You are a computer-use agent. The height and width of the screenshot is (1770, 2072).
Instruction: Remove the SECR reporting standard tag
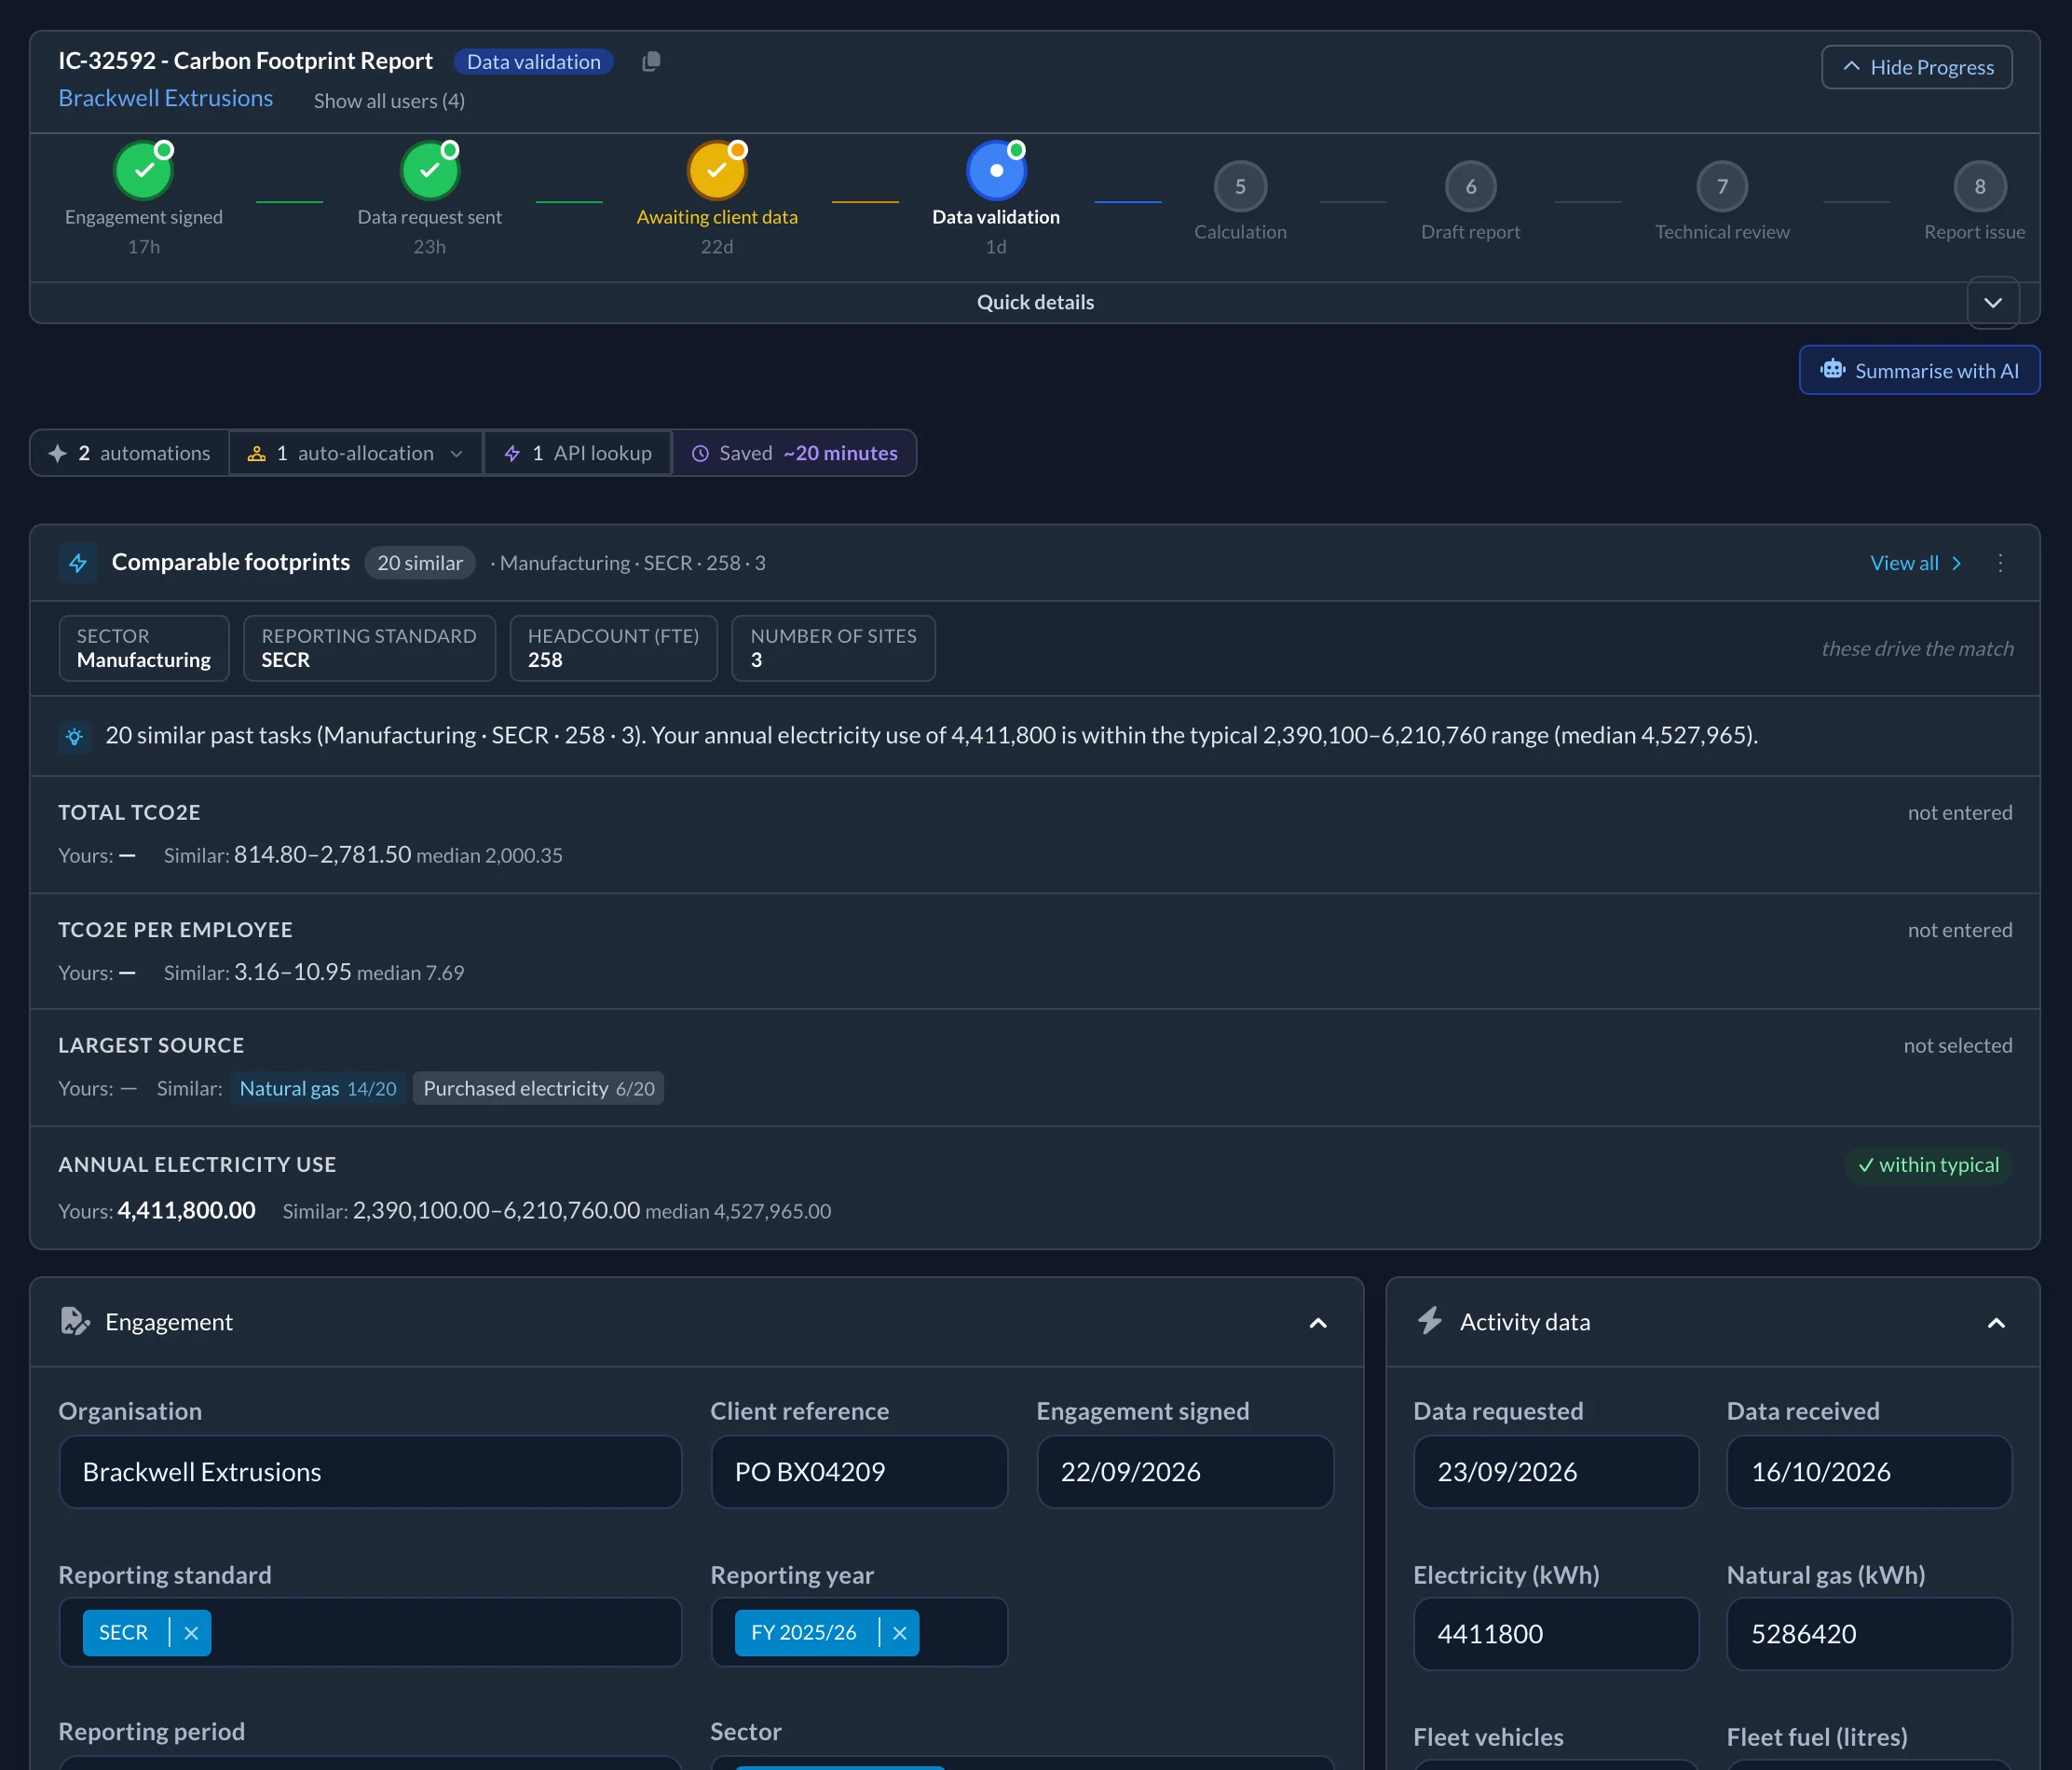click(191, 1633)
